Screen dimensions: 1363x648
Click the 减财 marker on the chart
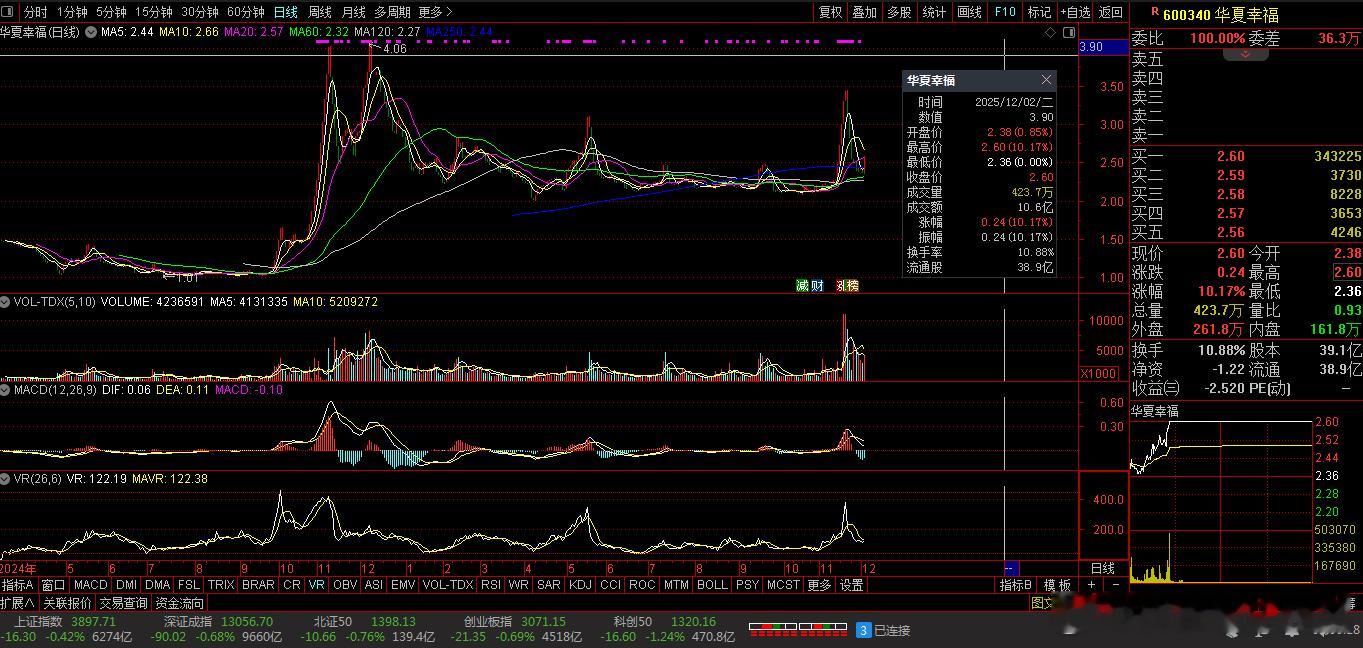tap(810, 286)
